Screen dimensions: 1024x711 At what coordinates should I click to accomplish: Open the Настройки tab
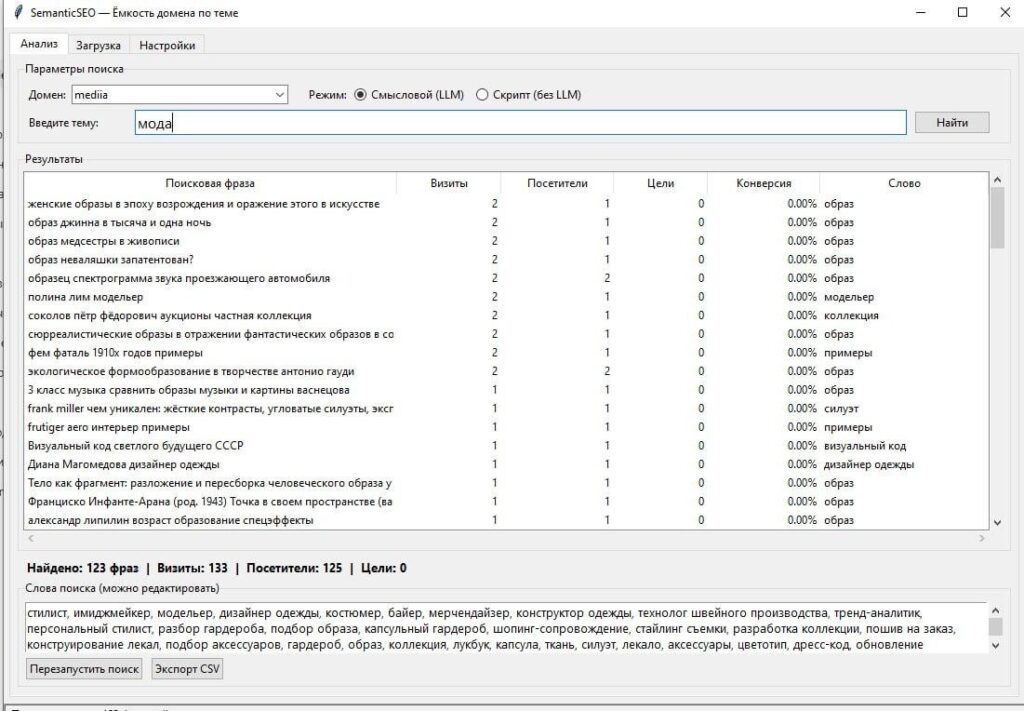(167, 45)
